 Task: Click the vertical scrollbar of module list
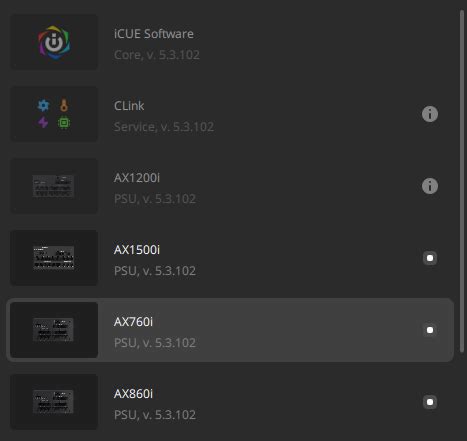(x=462, y=181)
